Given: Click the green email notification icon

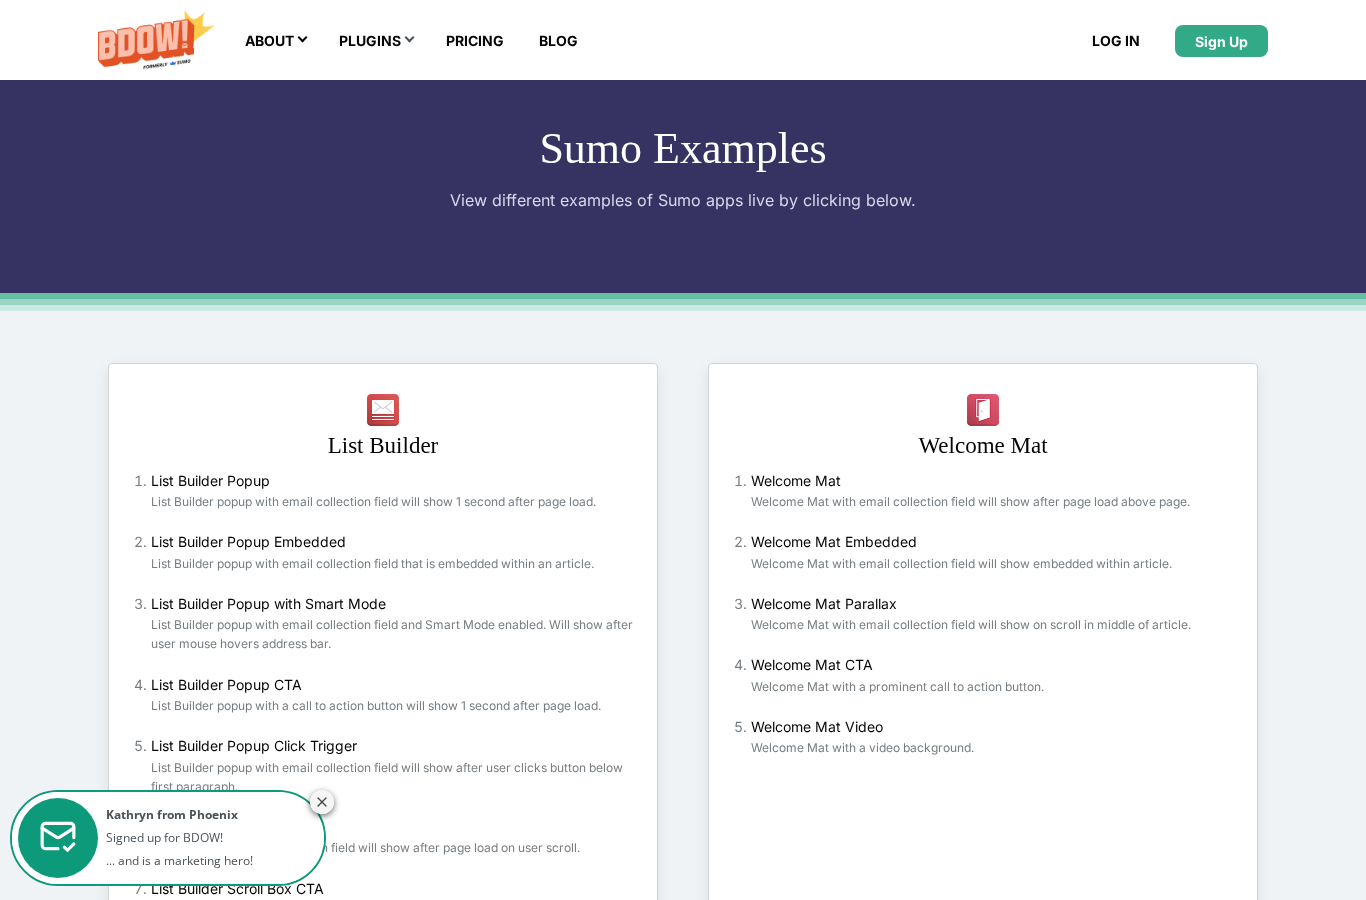Looking at the screenshot, I should [x=58, y=838].
